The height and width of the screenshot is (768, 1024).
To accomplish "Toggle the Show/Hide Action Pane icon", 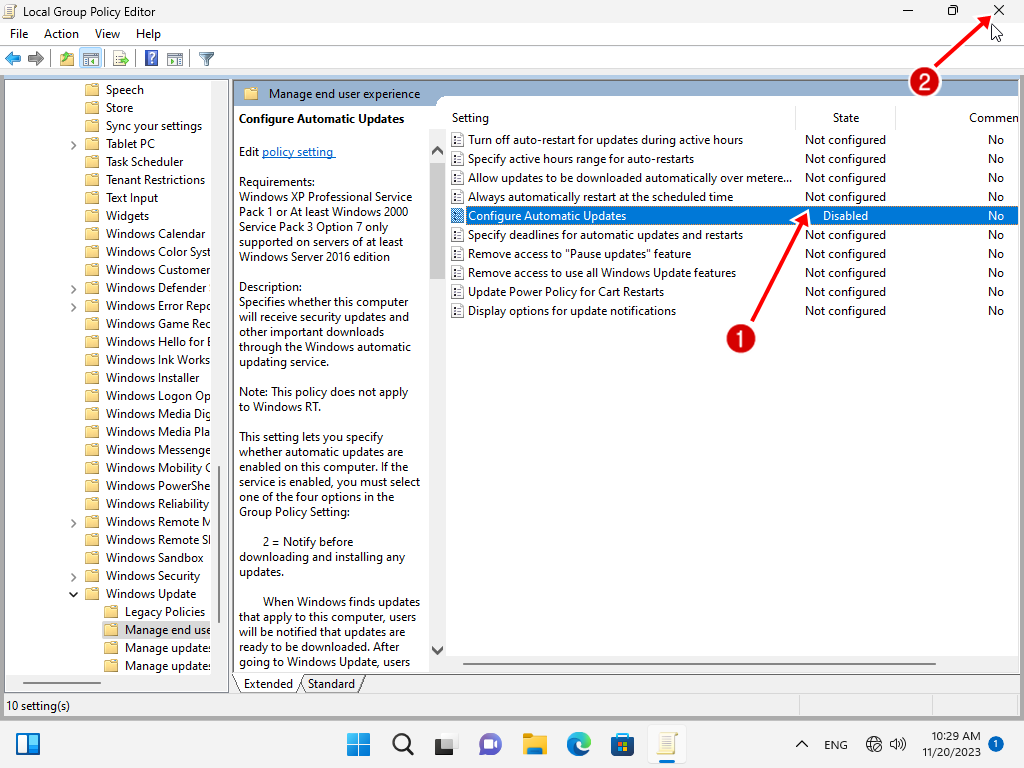I will pos(175,59).
